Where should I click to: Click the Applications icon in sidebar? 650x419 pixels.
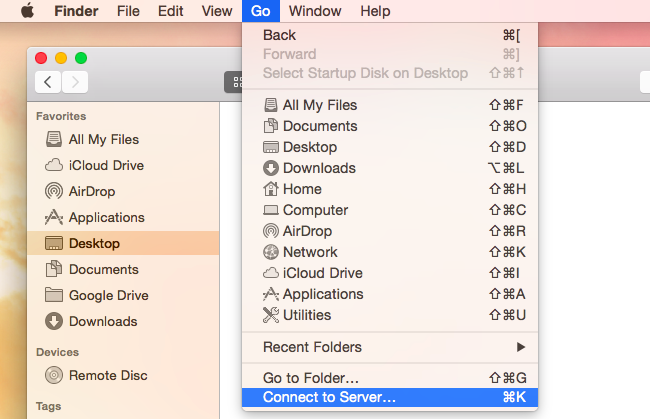(x=54, y=217)
